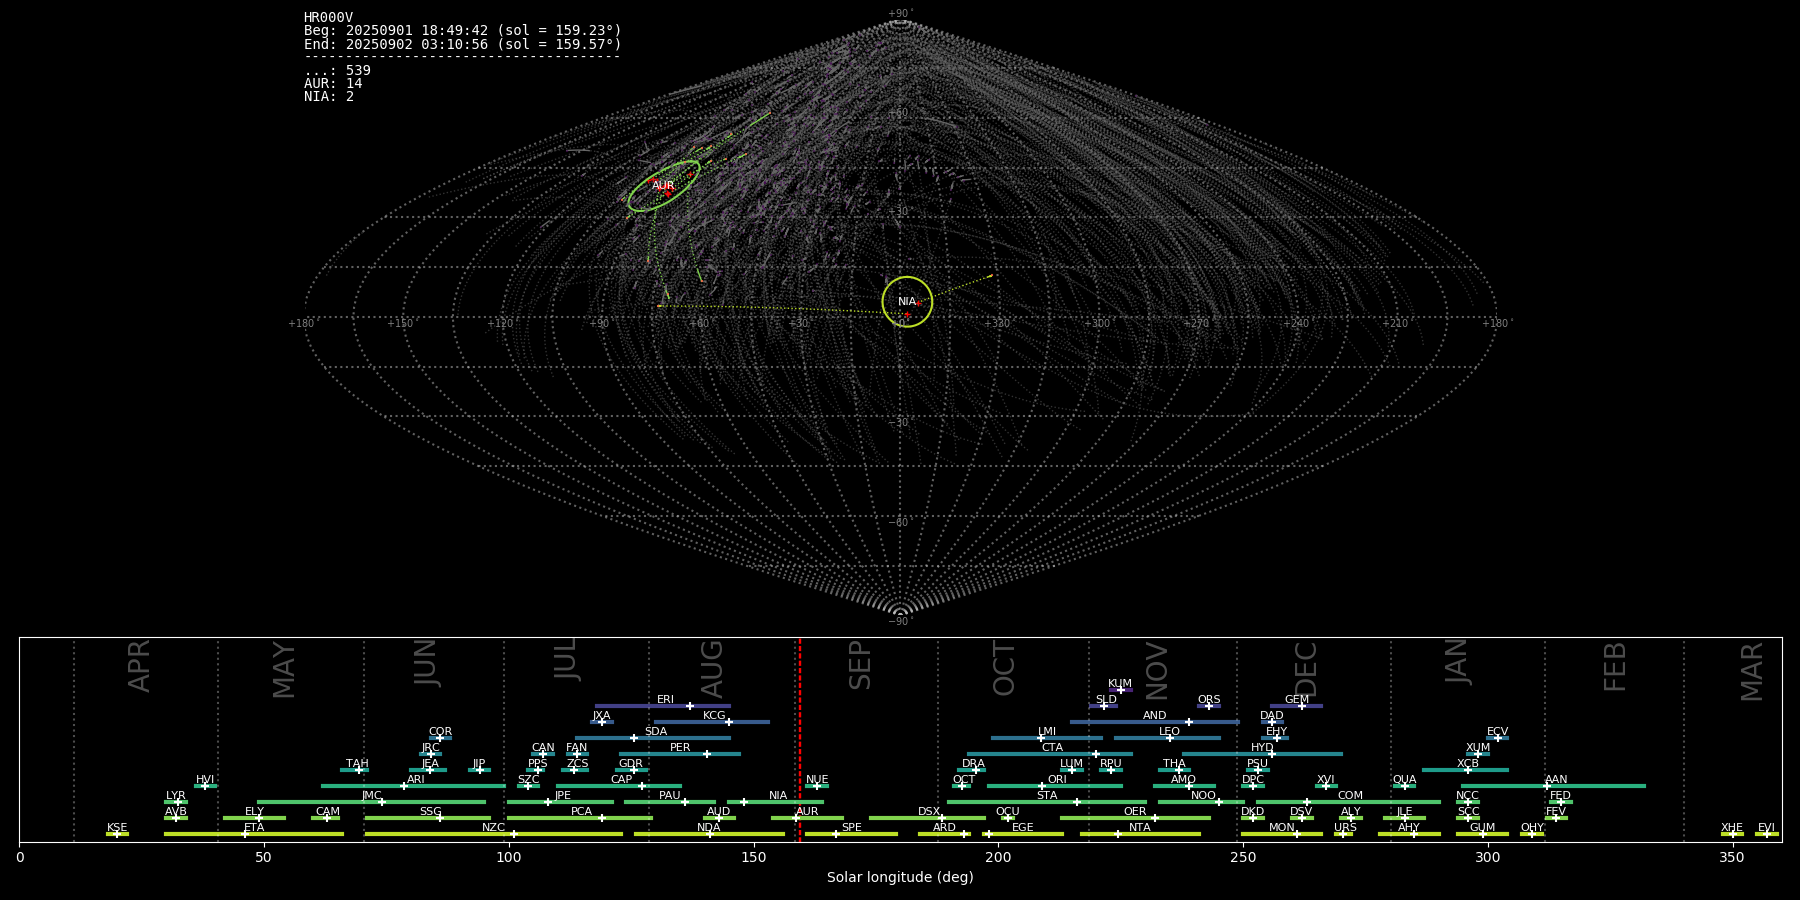Viewport: 1800px width, 900px height.
Task: Click the 350 tick on solar longitude axis
Action: pyautogui.click(x=1733, y=857)
